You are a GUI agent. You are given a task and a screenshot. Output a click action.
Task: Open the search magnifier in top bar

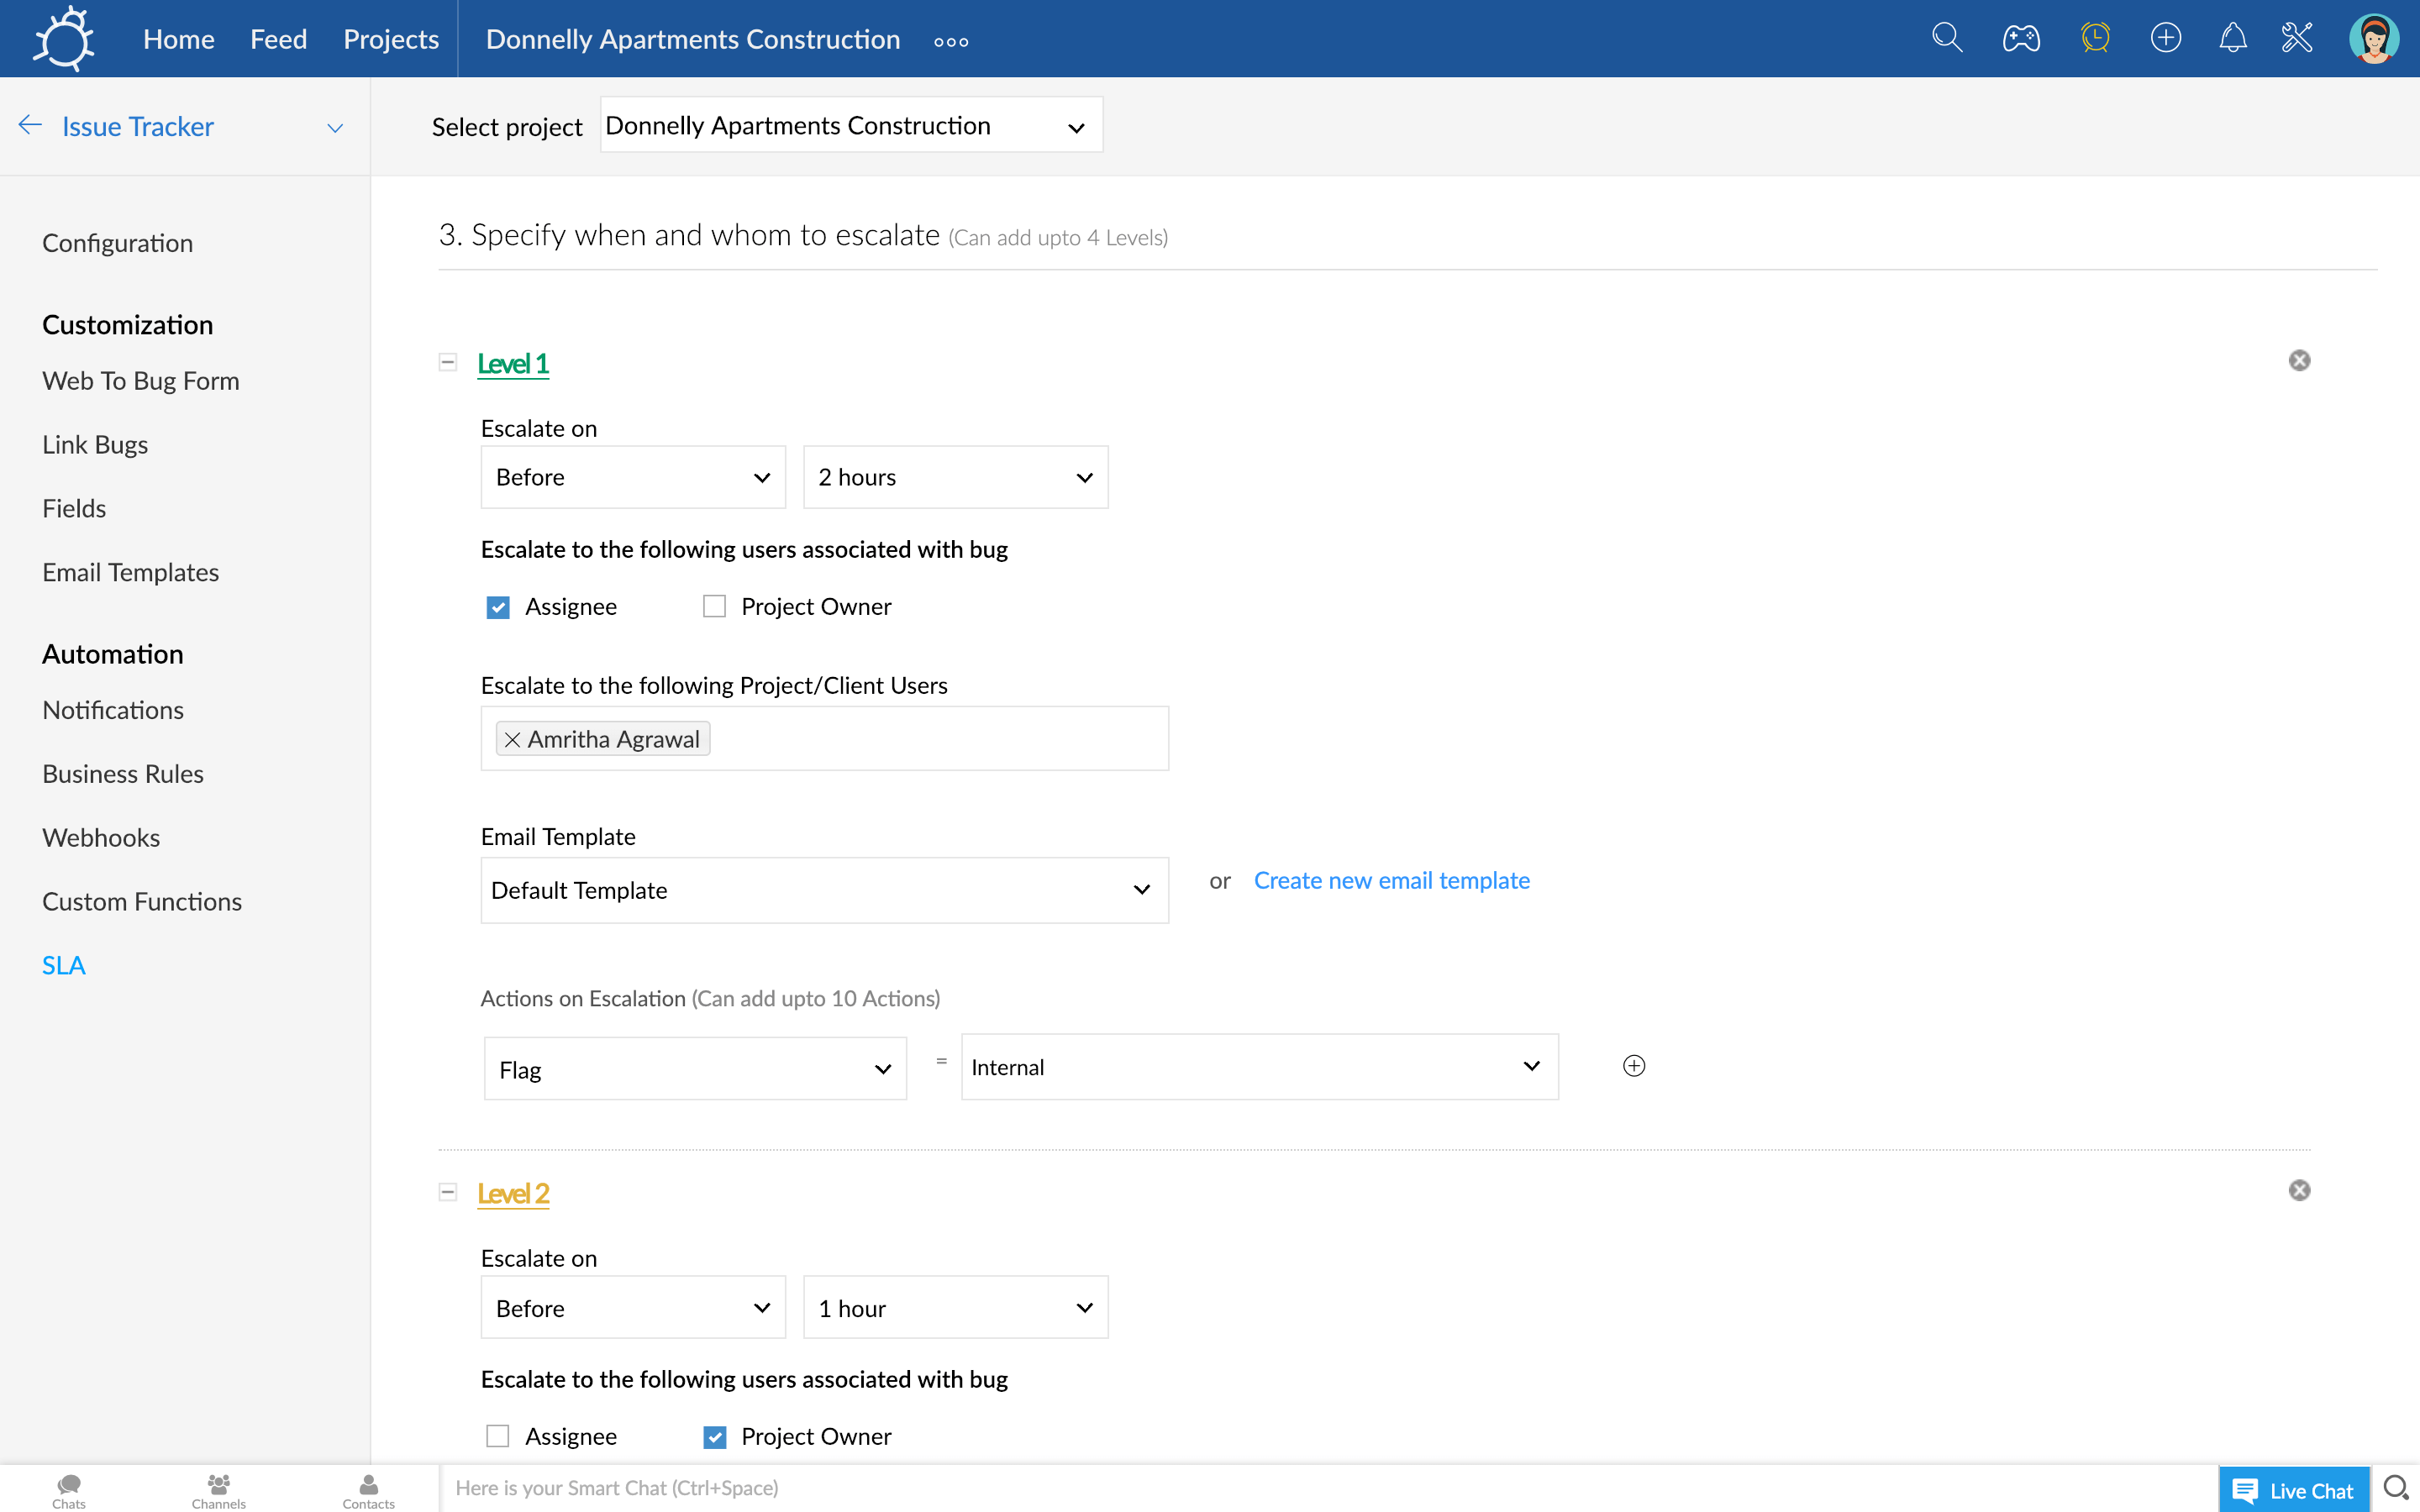tap(1946, 38)
